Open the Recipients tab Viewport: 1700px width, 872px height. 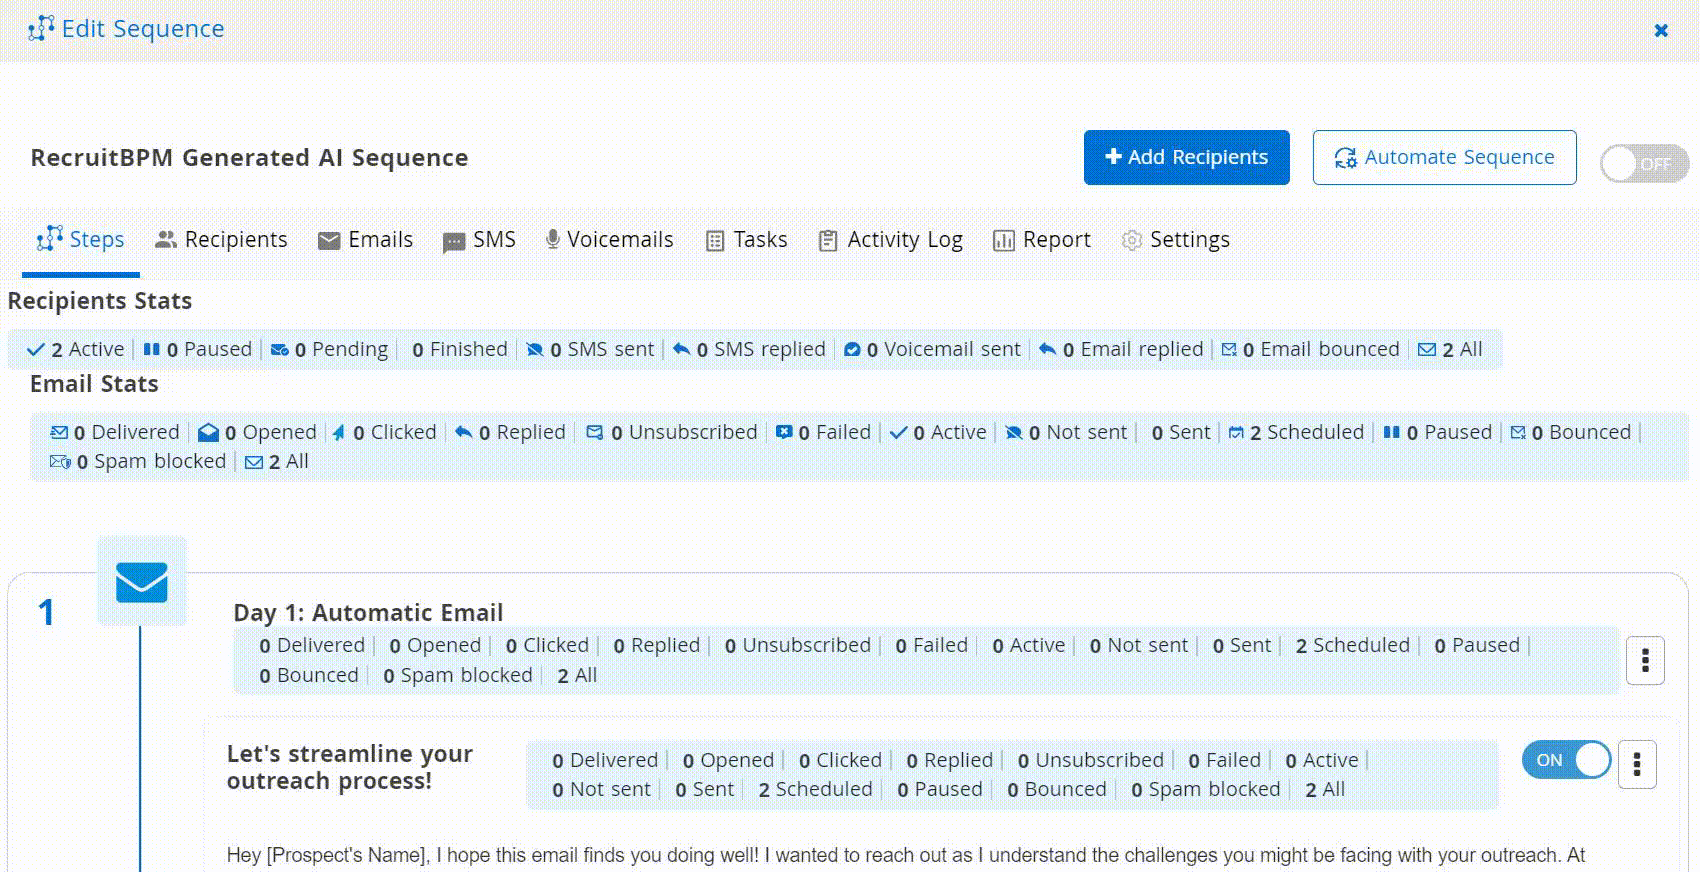pyautogui.click(x=221, y=240)
